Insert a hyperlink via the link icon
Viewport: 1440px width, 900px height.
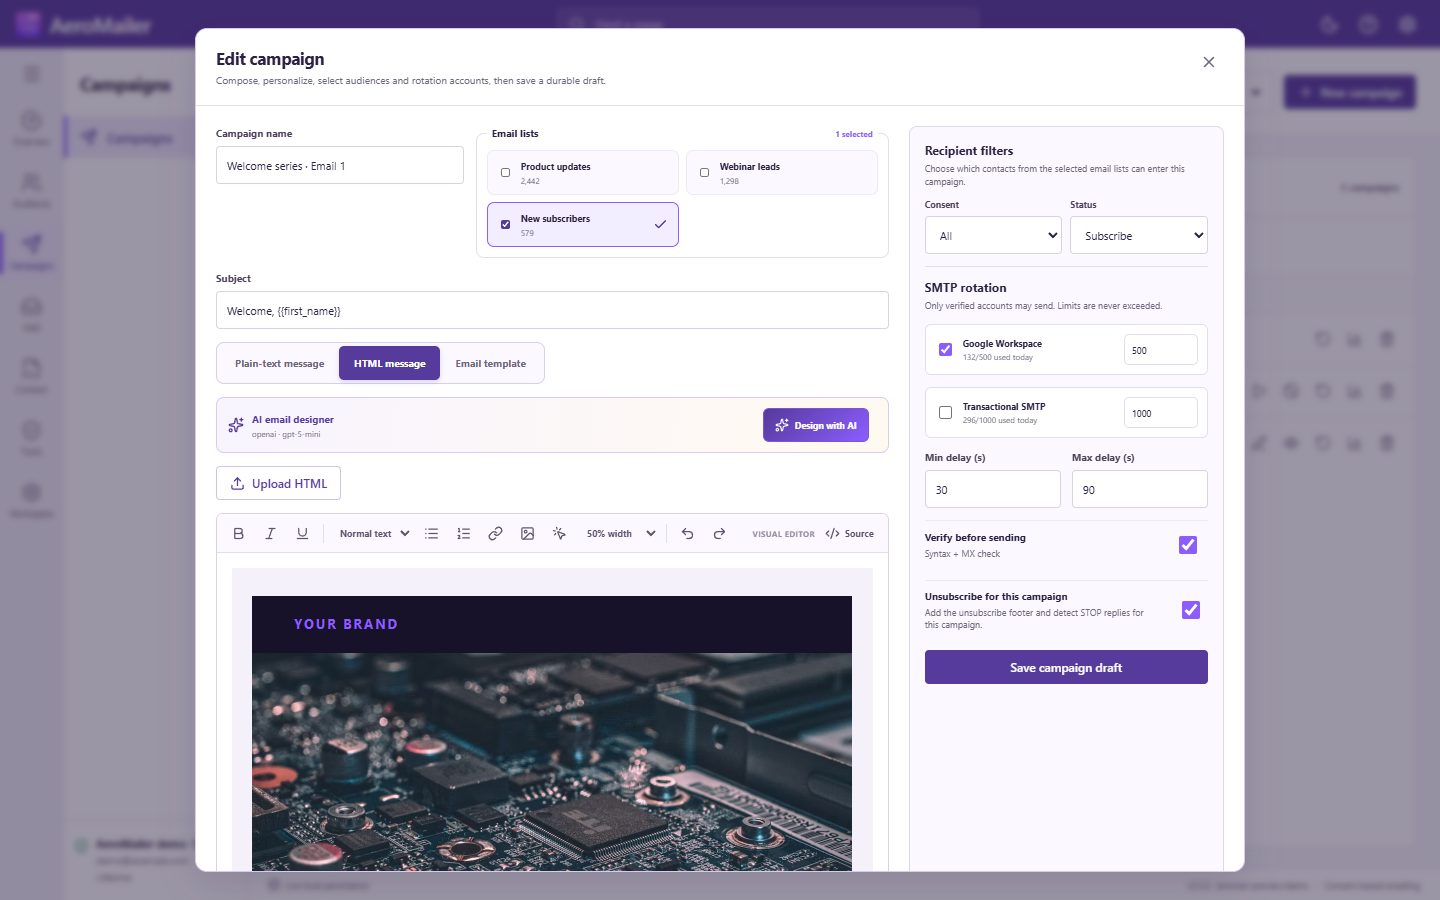[495, 534]
